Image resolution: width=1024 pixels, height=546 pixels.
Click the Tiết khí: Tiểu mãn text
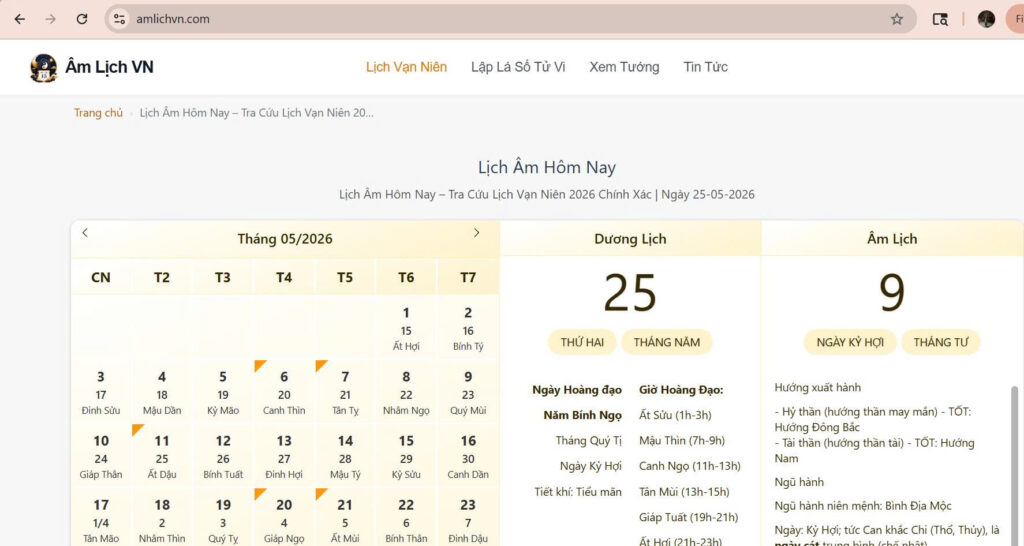click(578, 492)
